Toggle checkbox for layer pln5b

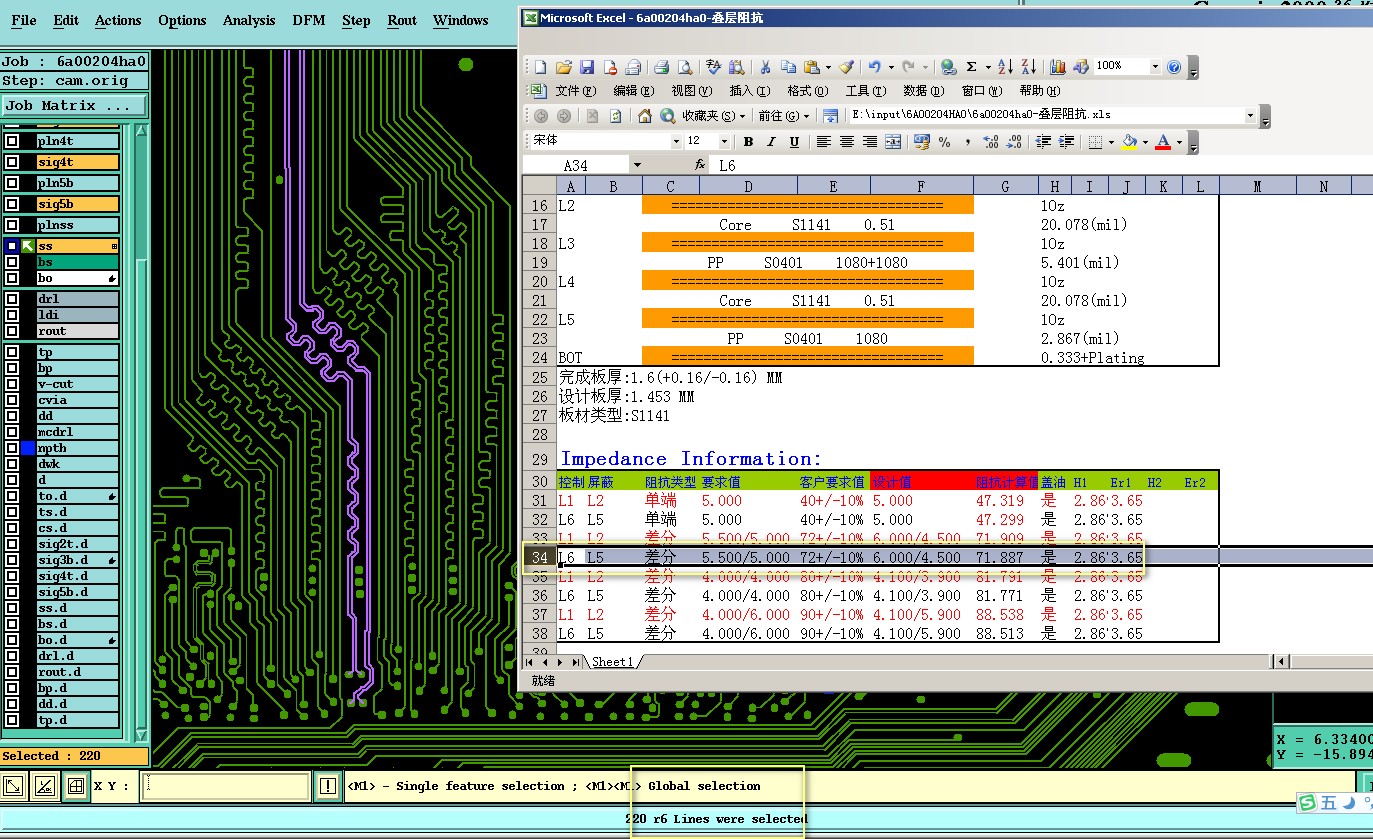click(12, 183)
